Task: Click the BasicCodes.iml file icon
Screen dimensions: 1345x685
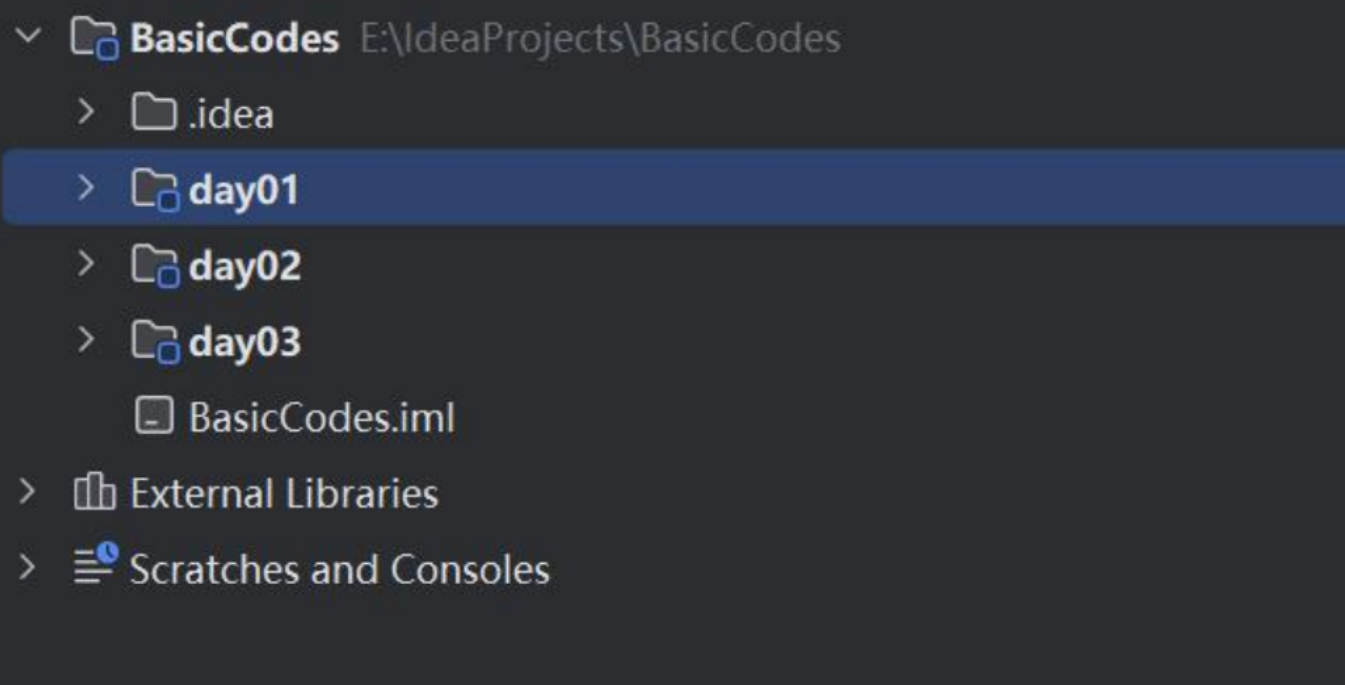Action: coord(154,416)
